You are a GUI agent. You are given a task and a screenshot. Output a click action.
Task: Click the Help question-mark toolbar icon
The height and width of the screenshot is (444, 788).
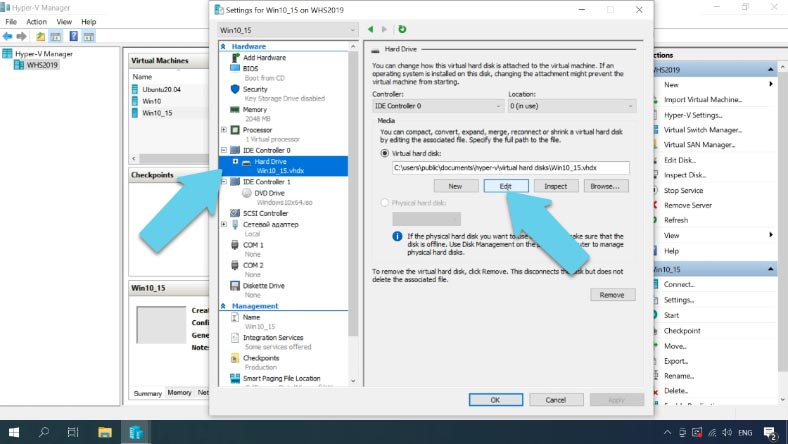[73, 36]
